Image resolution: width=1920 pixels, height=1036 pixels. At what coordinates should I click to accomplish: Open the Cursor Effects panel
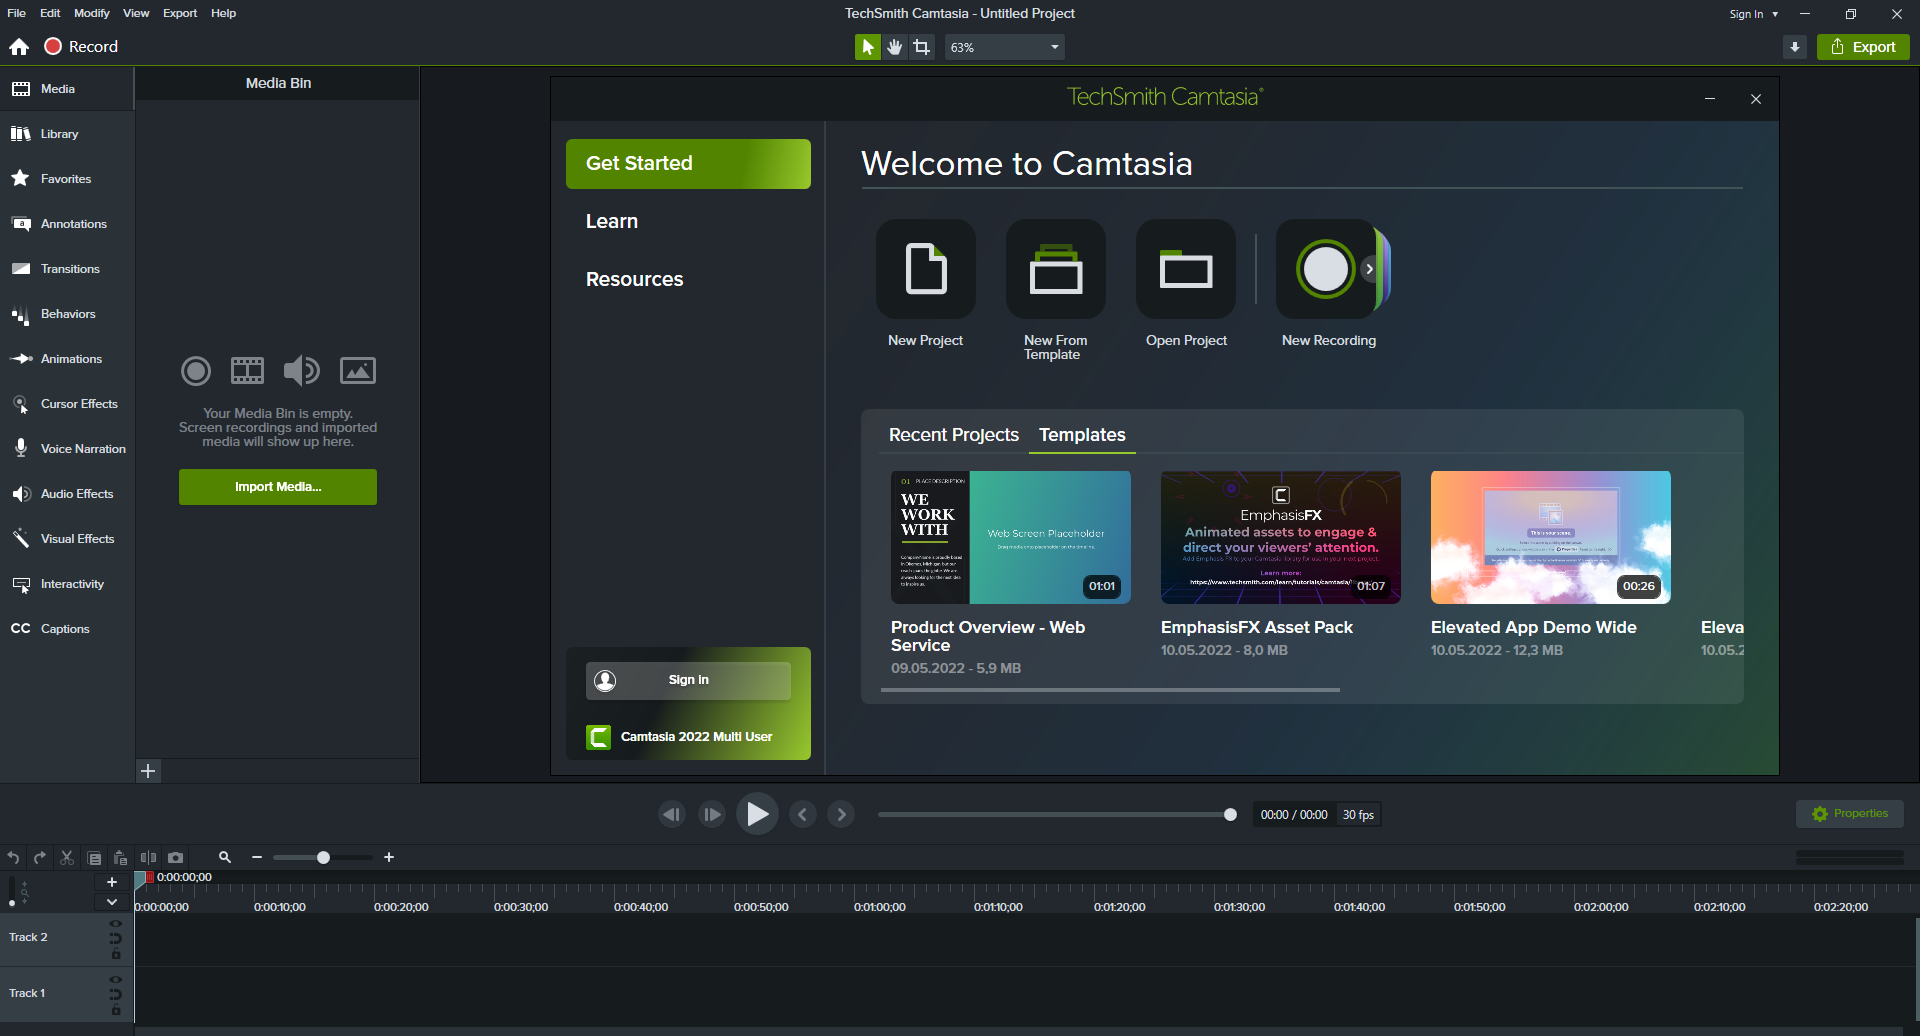[67, 404]
